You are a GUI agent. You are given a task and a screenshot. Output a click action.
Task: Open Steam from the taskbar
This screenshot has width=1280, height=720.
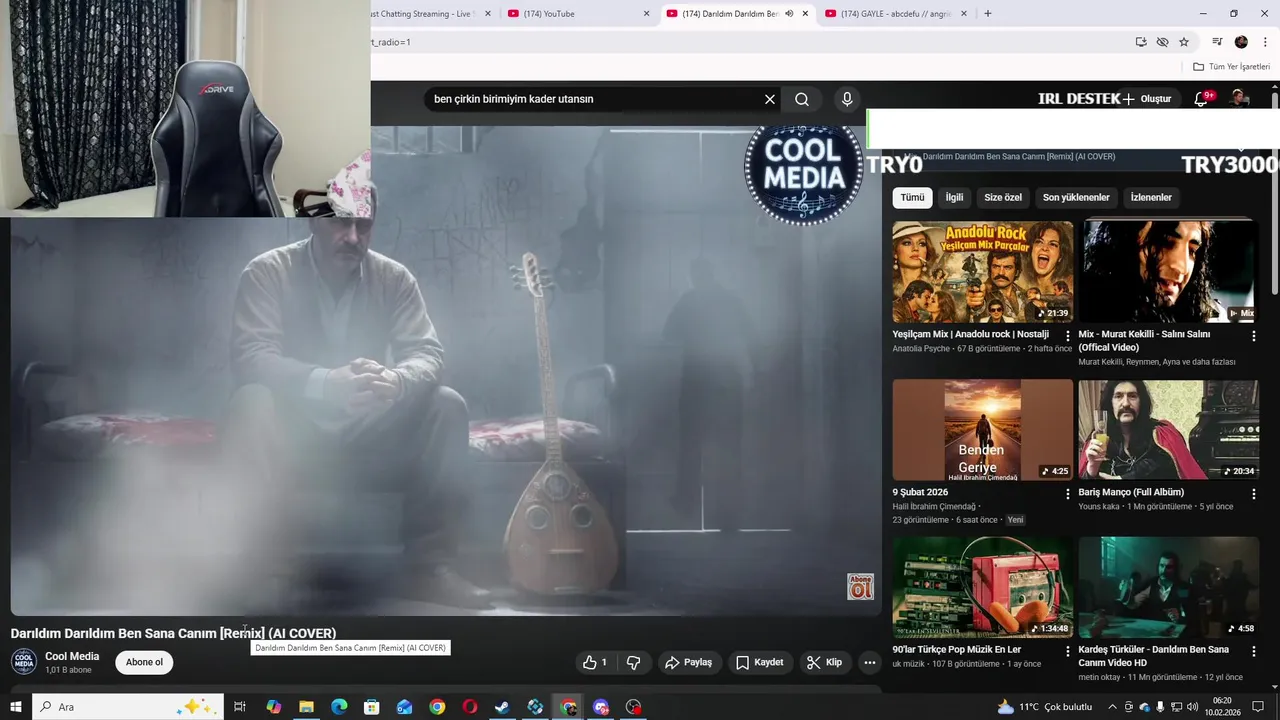[x=503, y=707]
